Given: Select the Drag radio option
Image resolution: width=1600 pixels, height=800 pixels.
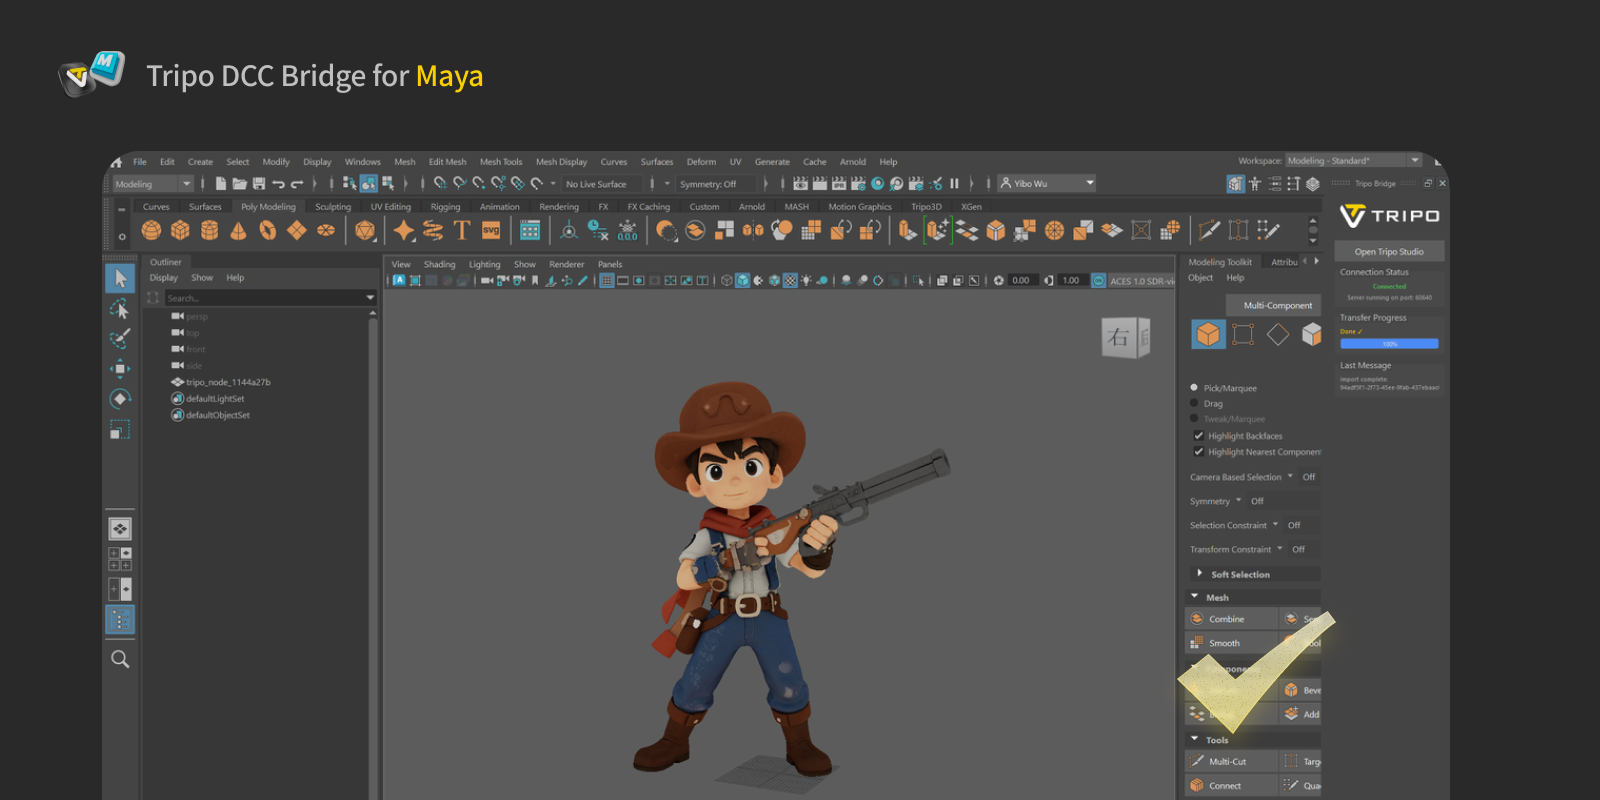Looking at the screenshot, I should point(1194,404).
